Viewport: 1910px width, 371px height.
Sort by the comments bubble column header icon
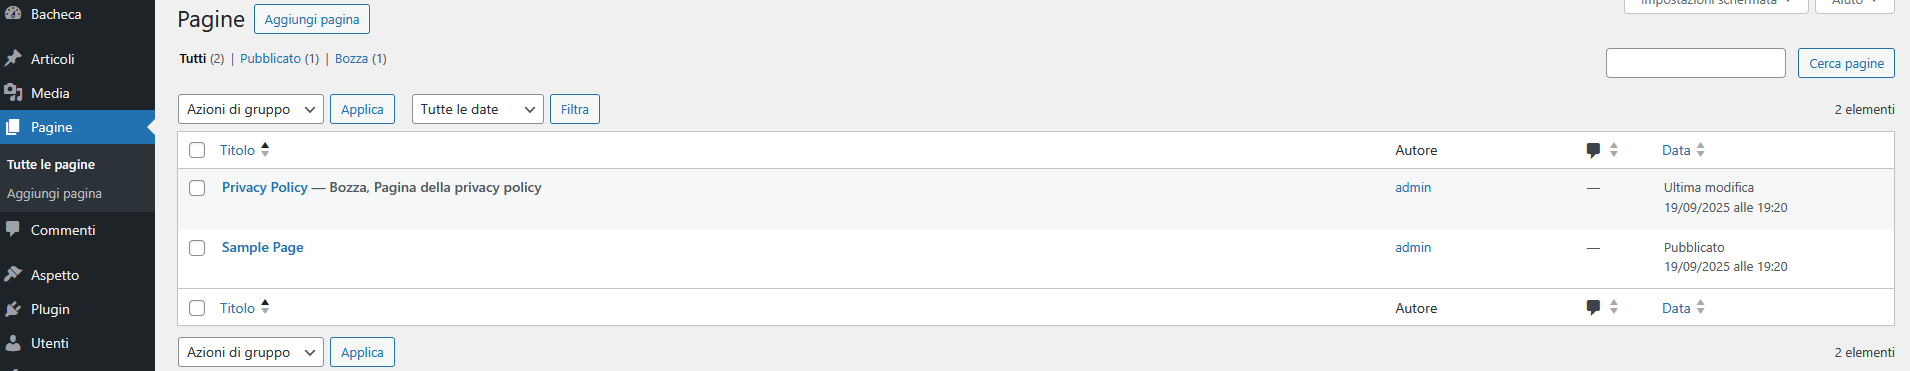pyautogui.click(x=1593, y=150)
